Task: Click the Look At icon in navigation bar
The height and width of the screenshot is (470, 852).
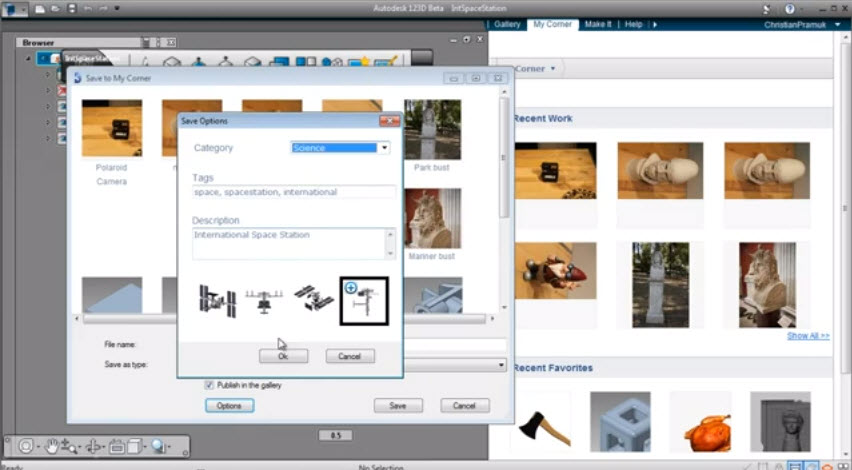Action: (x=116, y=447)
